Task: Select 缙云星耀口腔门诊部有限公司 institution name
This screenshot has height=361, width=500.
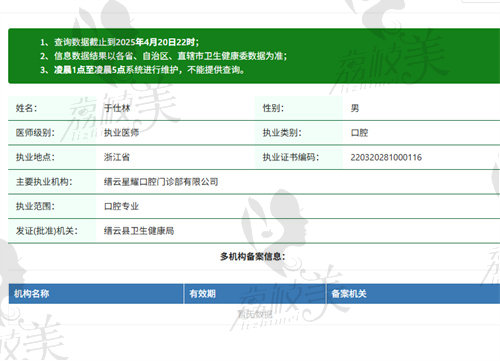Action: (x=161, y=182)
